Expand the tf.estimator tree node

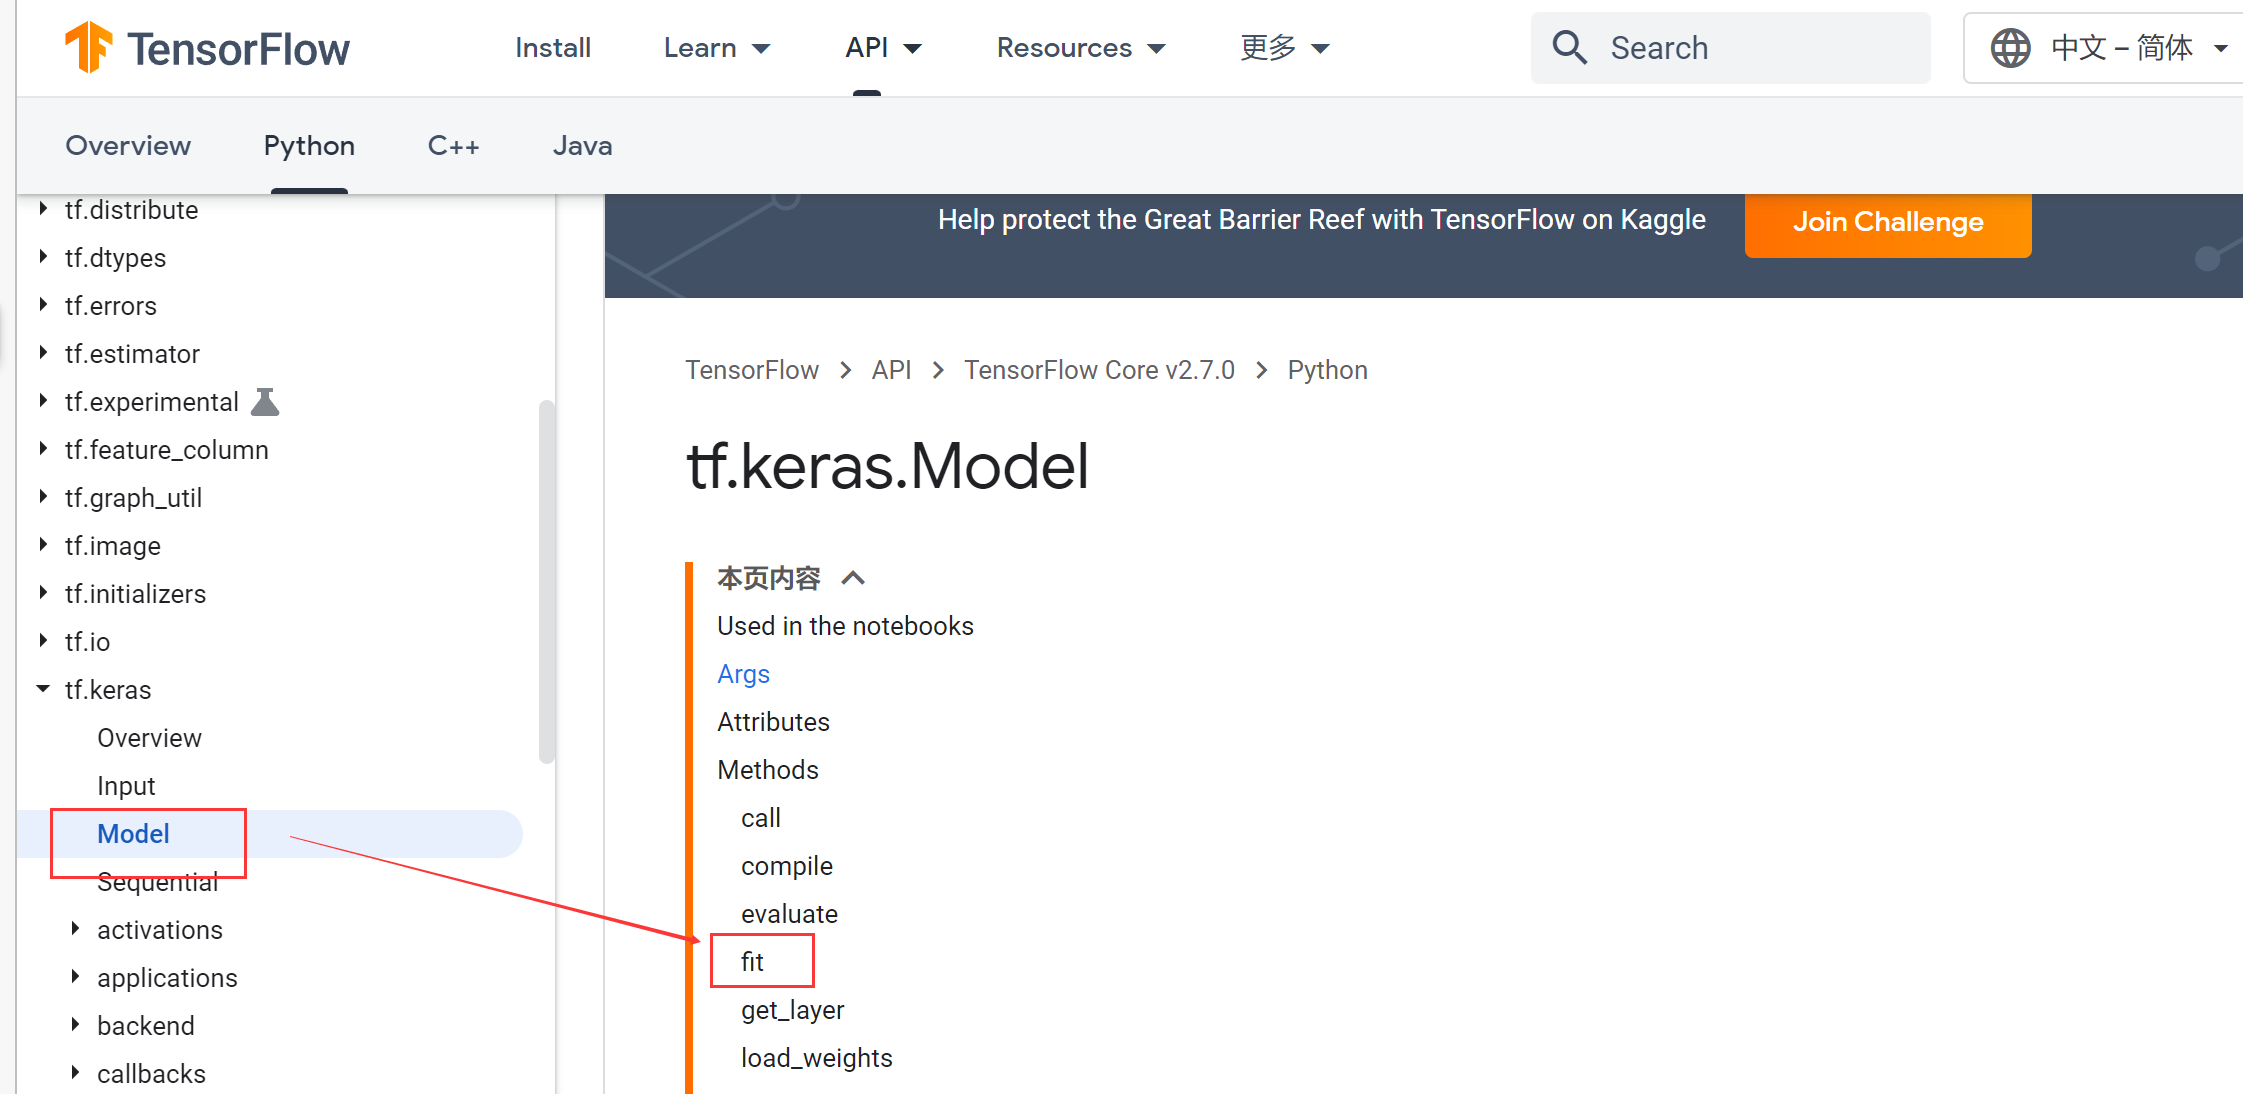[x=43, y=353]
